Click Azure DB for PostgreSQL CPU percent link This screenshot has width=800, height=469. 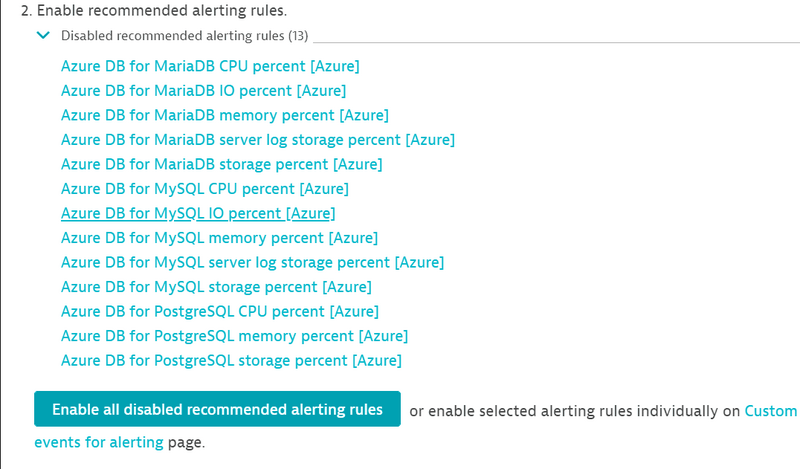coord(219,311)
